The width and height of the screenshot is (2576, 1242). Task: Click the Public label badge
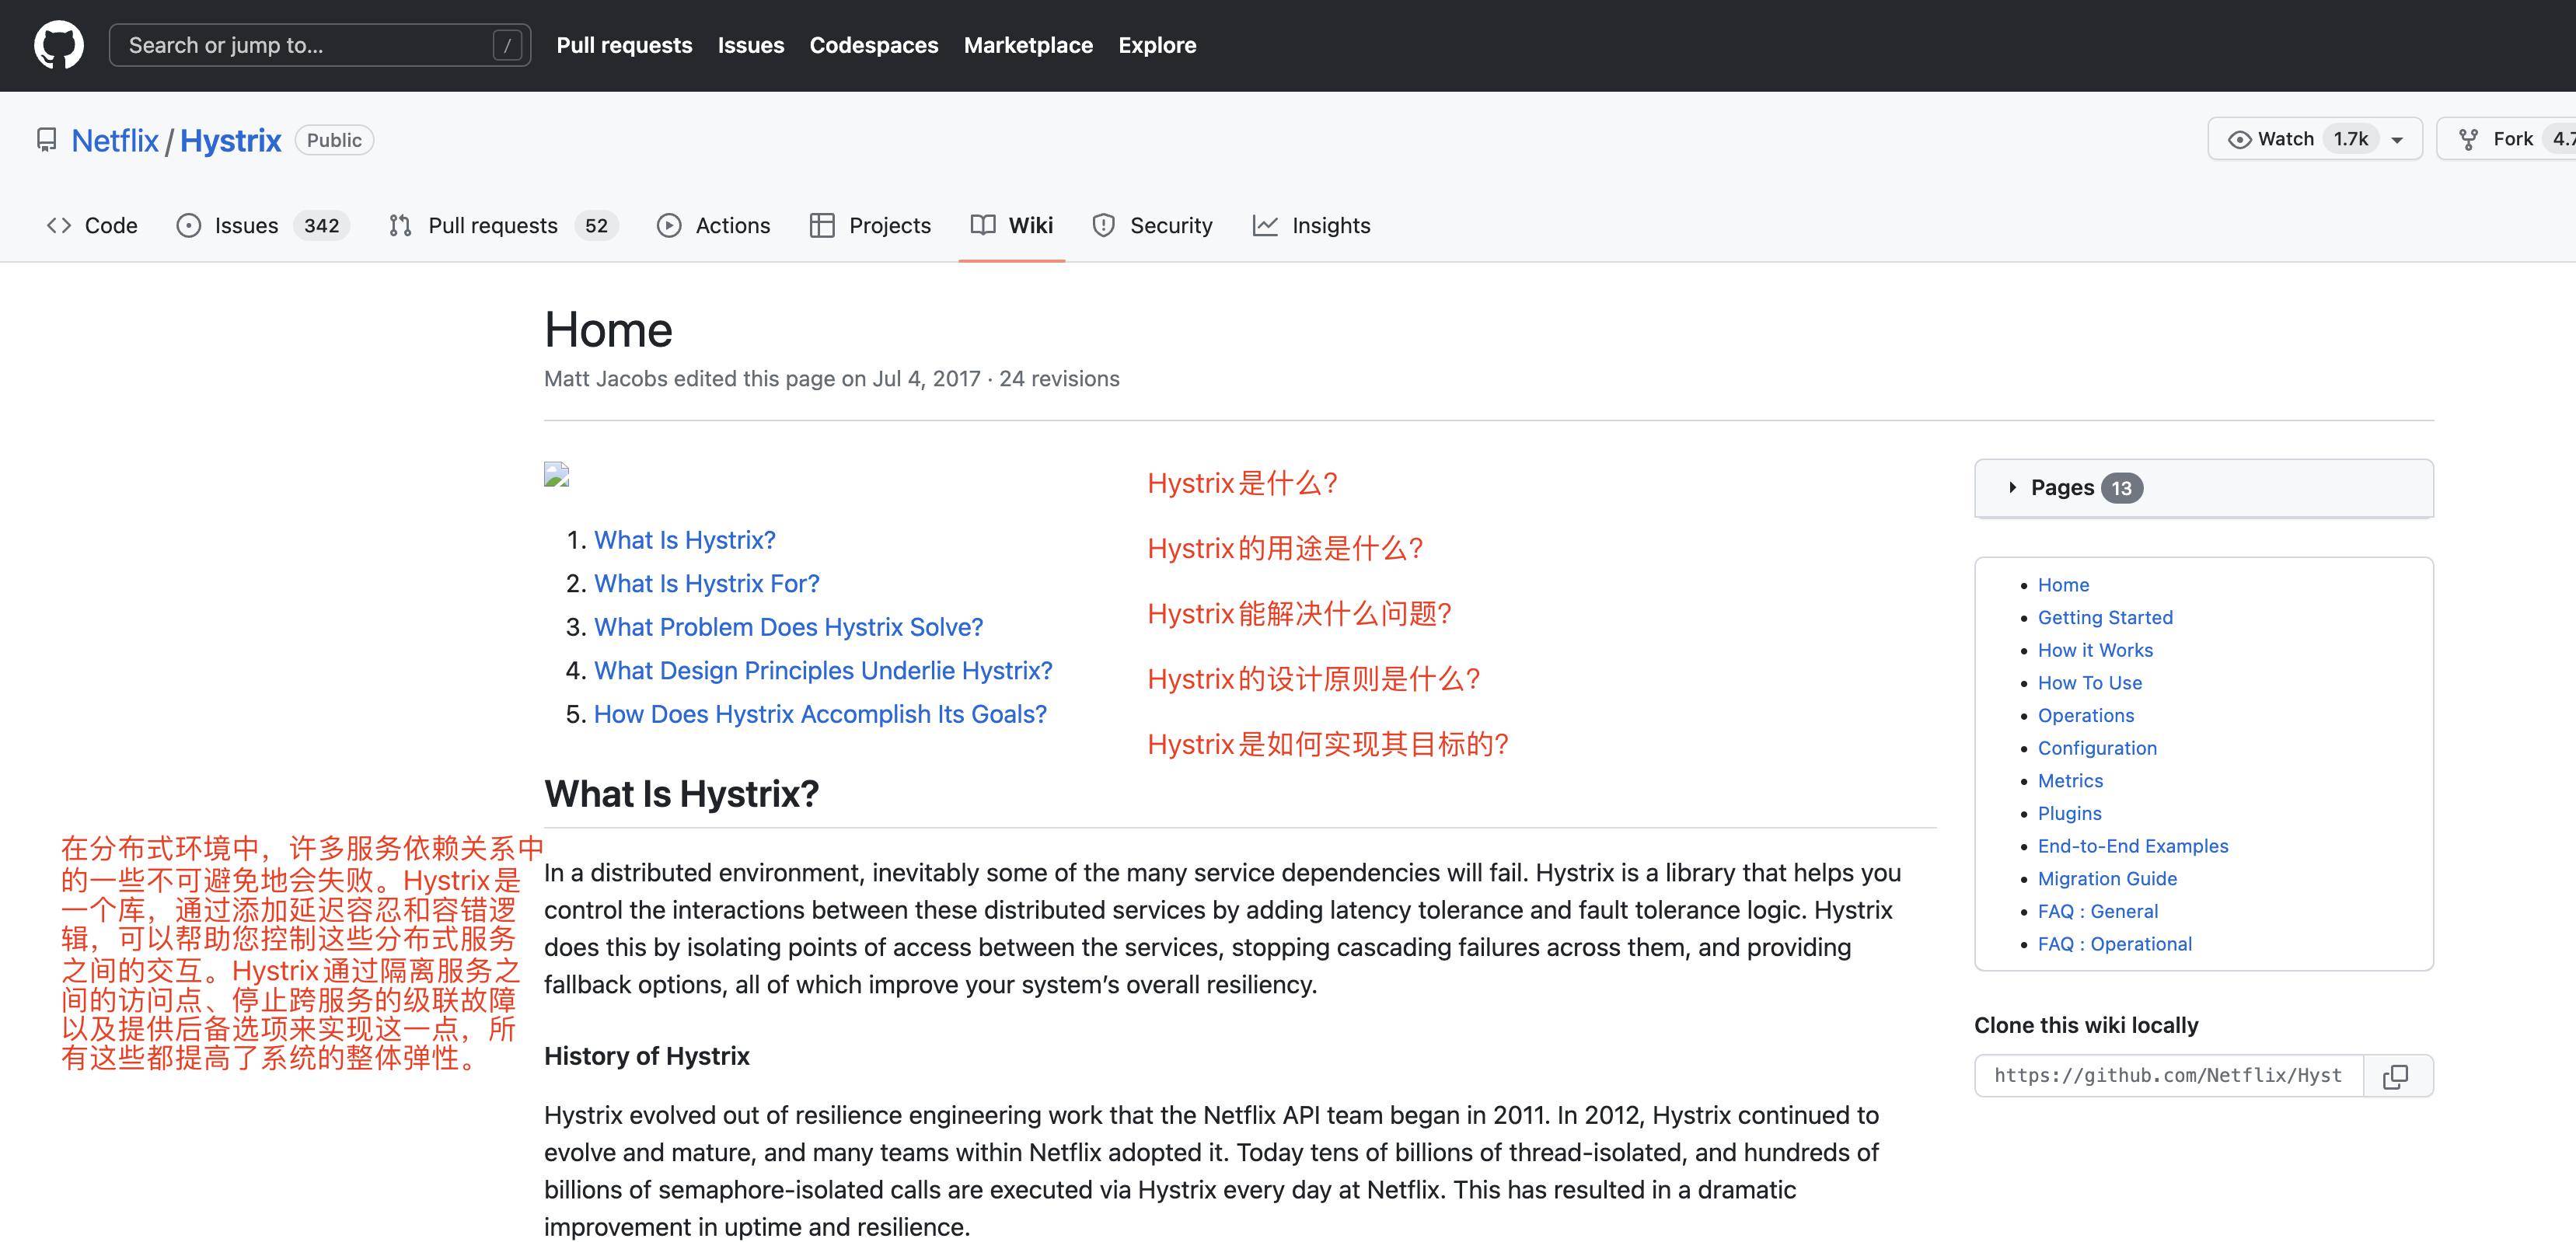click(x=333, y=140)
